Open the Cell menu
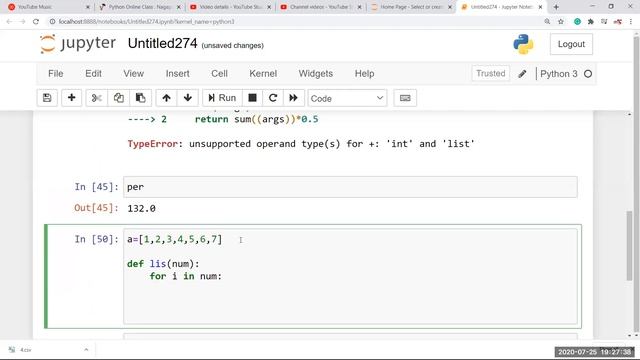Viewport: 640px width, 360px height. click(219, 73)
